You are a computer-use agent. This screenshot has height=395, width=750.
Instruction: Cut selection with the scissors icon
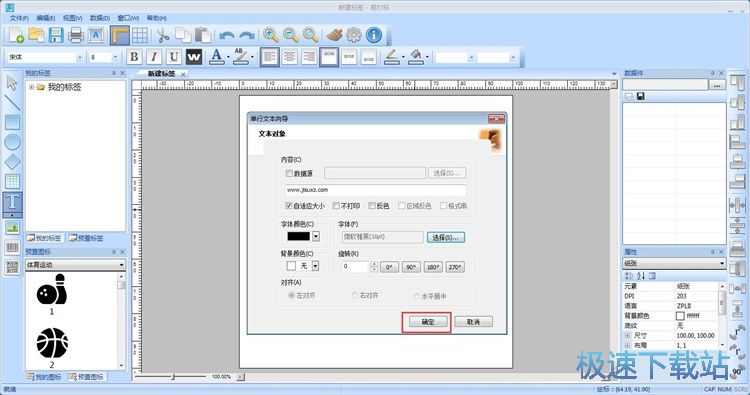coord(163,35)
